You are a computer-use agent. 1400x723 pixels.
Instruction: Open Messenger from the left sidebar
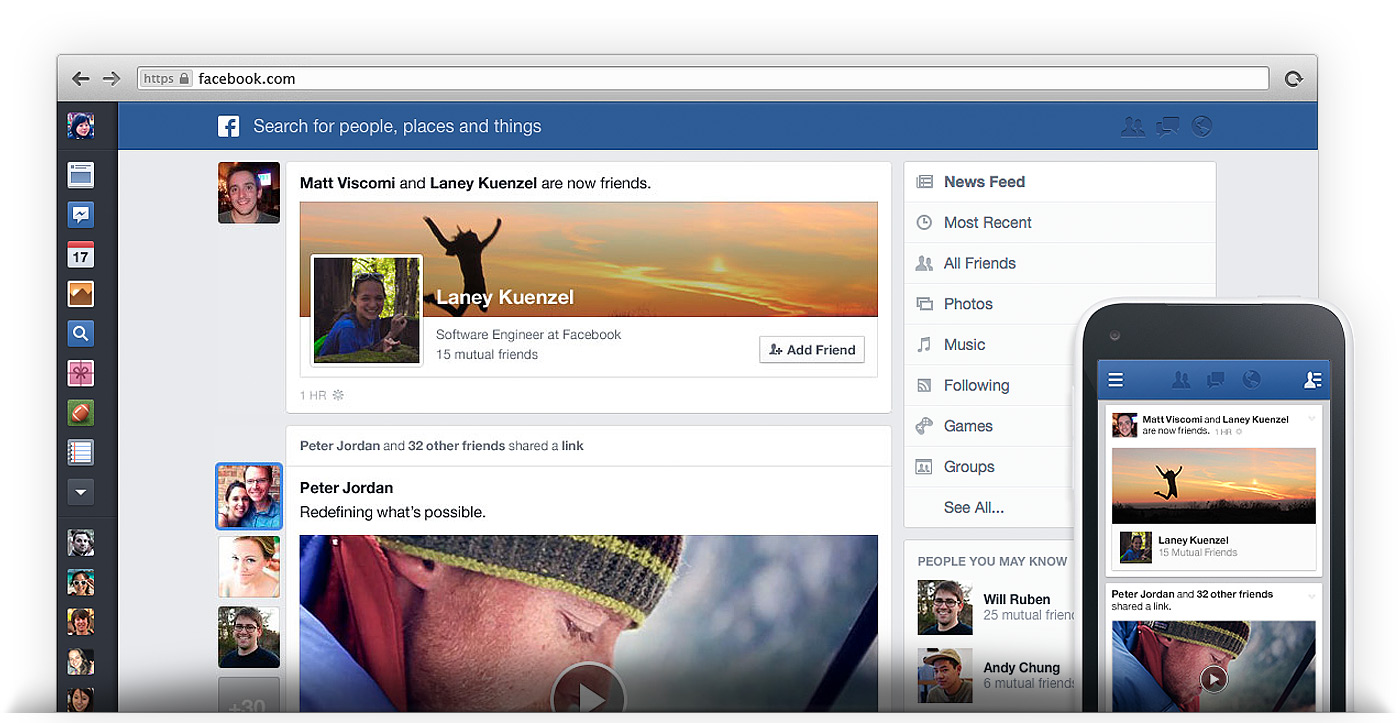81,214
